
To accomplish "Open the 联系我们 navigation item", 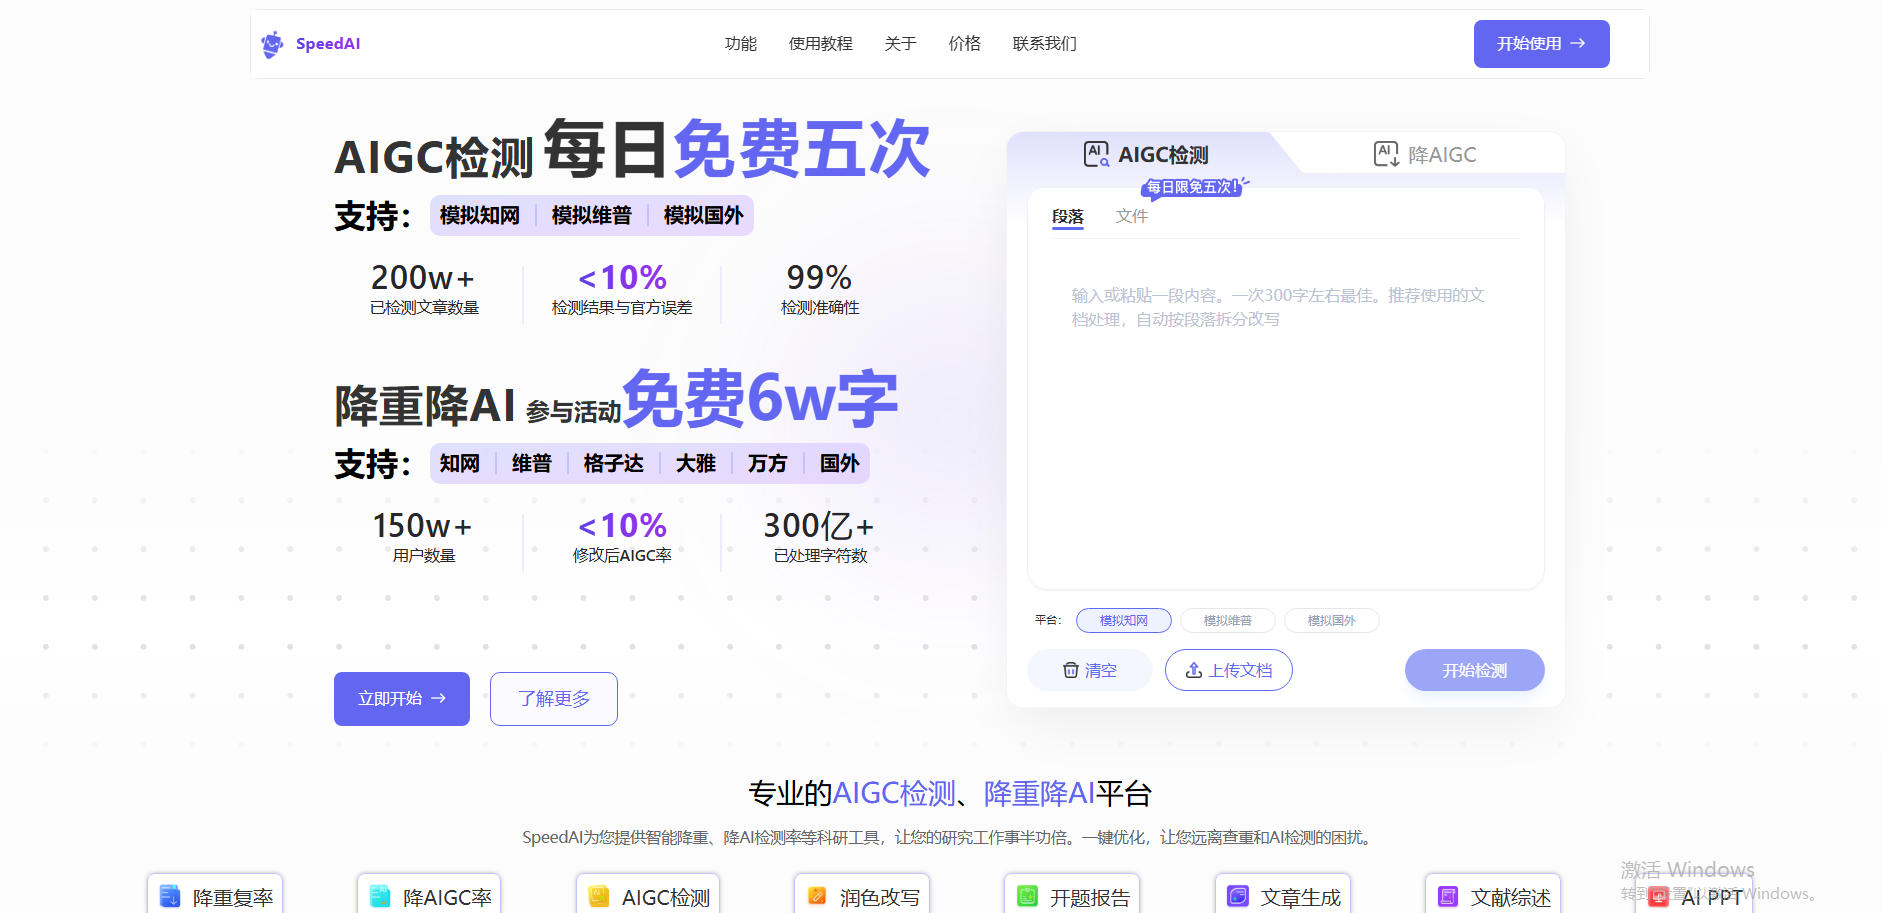I will 1045,44.
